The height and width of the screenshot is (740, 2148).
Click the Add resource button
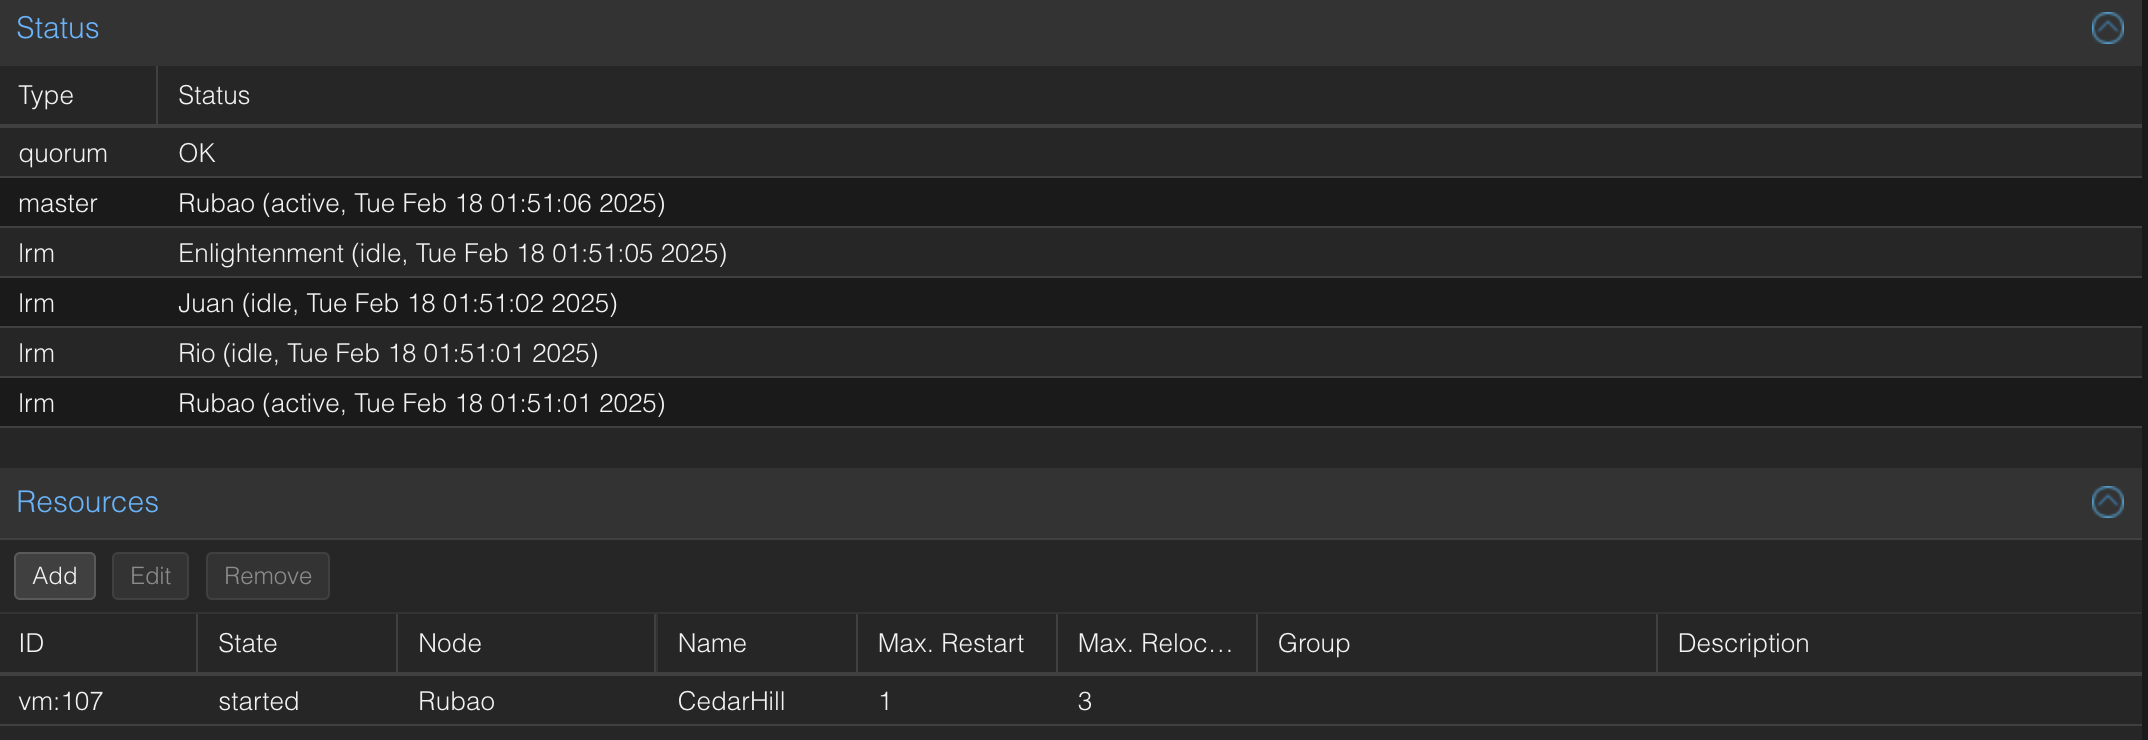point(55,576)
